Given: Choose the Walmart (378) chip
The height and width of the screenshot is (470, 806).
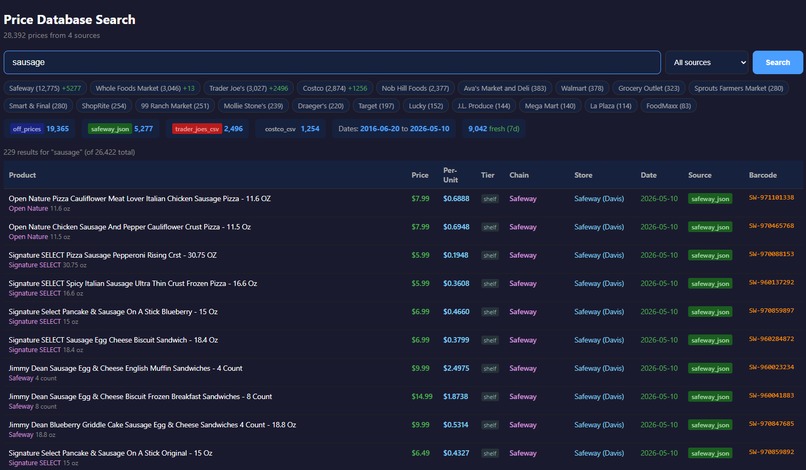Looking at the screenshot, I should tap(582, 88).
